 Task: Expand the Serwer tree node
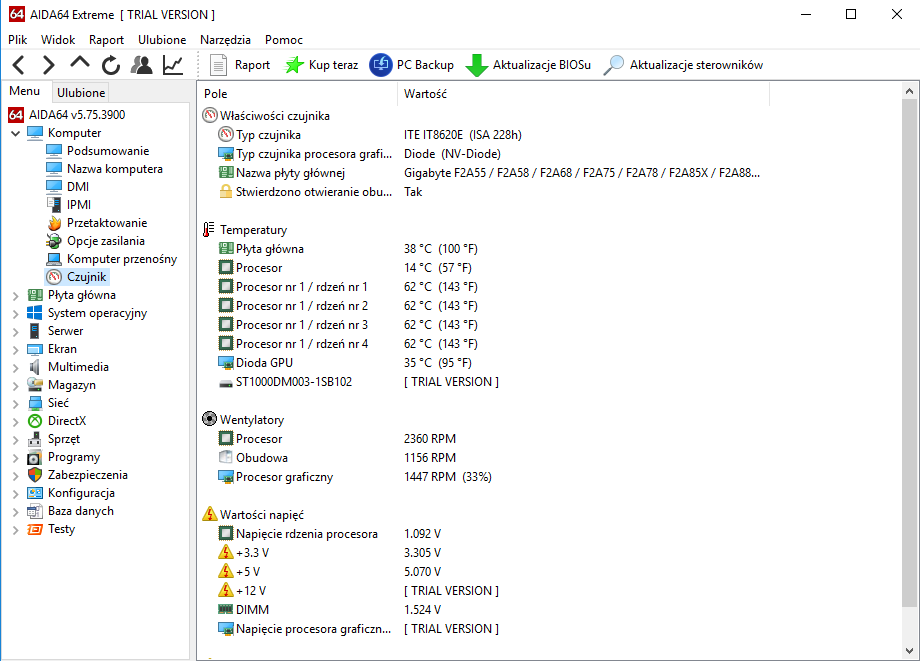(16, 332)
